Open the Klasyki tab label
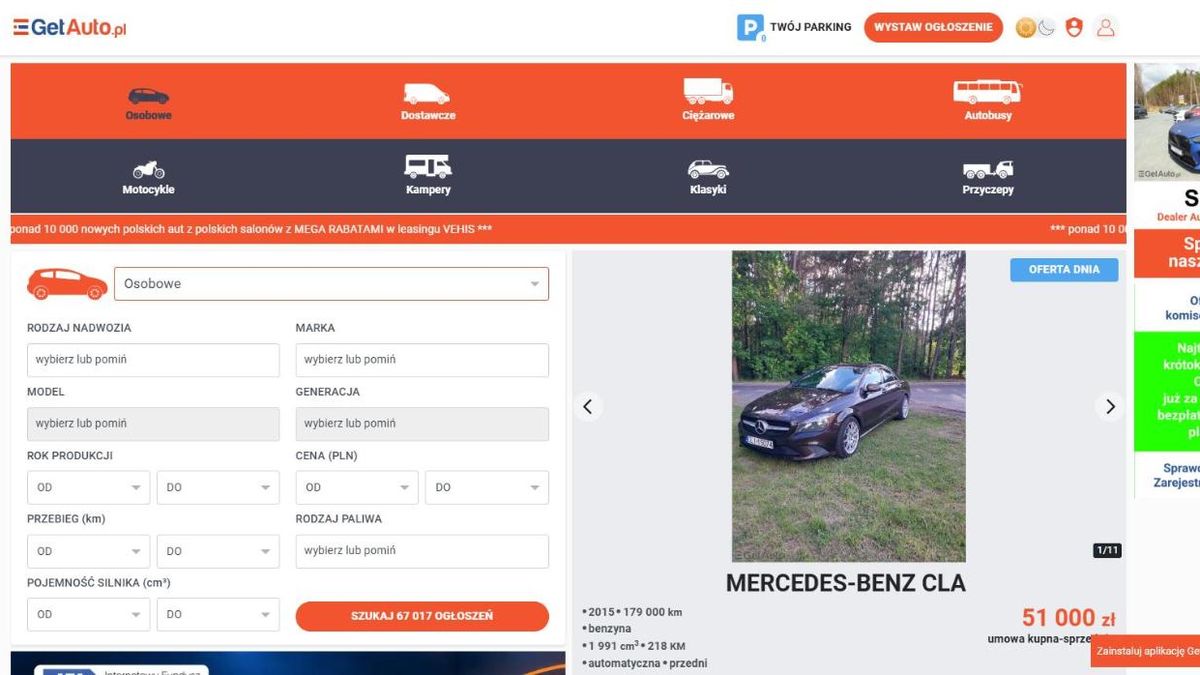 (708, 190)
